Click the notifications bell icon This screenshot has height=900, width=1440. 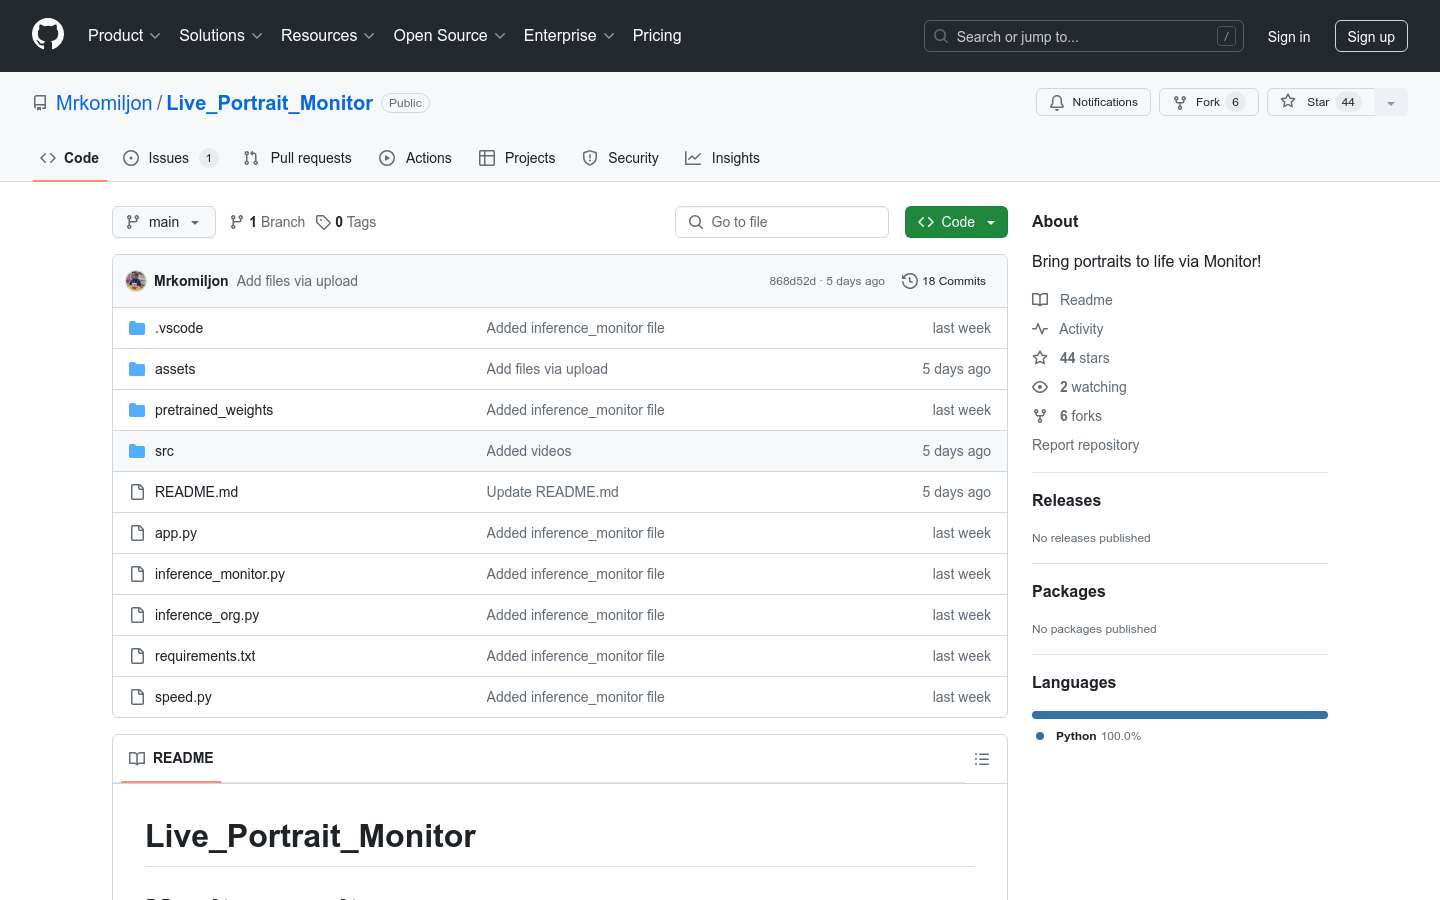click(x=1057, y=102)
